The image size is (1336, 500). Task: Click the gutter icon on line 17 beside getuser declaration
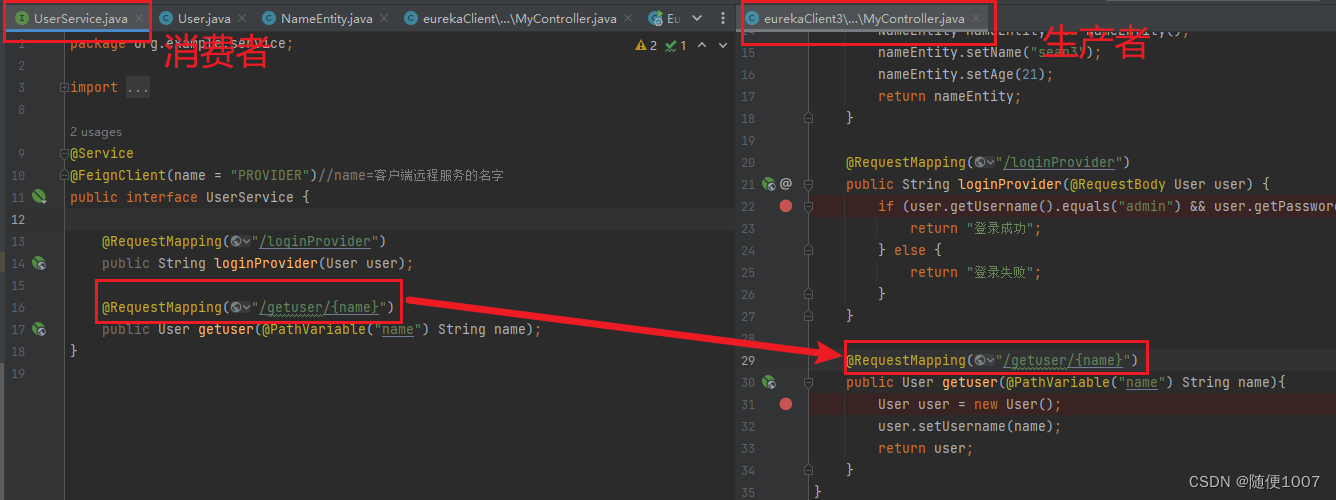click(39, 329)
